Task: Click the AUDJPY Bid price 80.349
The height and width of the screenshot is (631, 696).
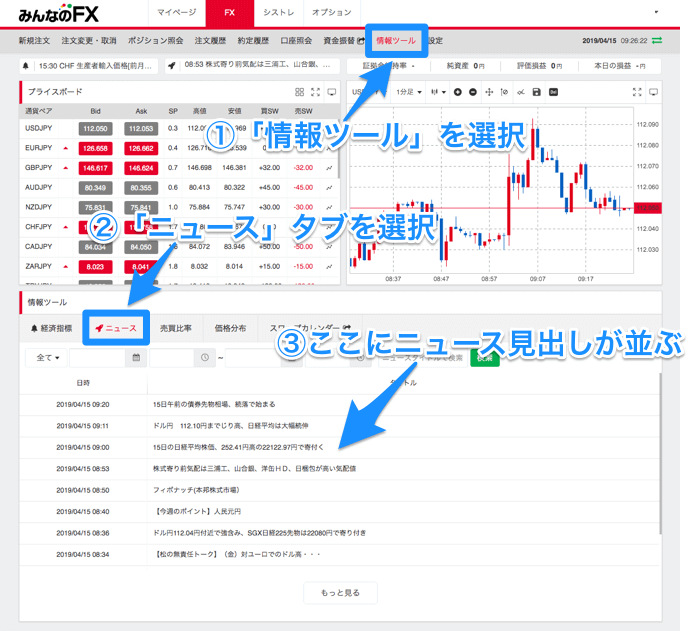Action: (95, 188)
